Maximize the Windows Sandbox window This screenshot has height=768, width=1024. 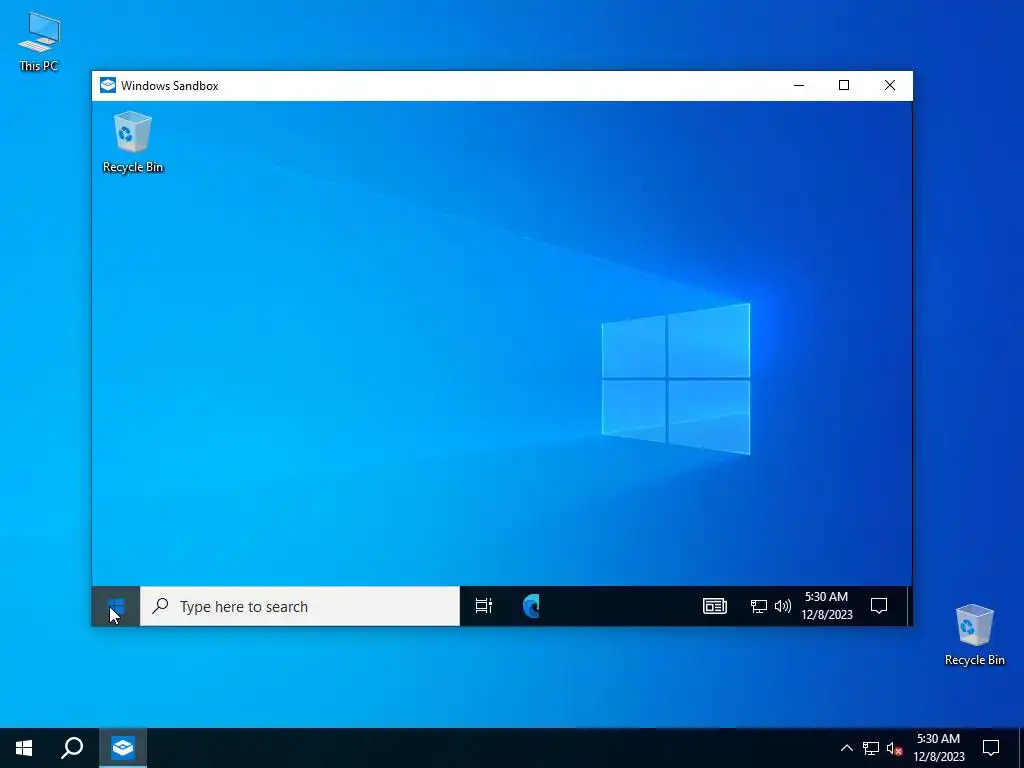(x=844, y=86)
